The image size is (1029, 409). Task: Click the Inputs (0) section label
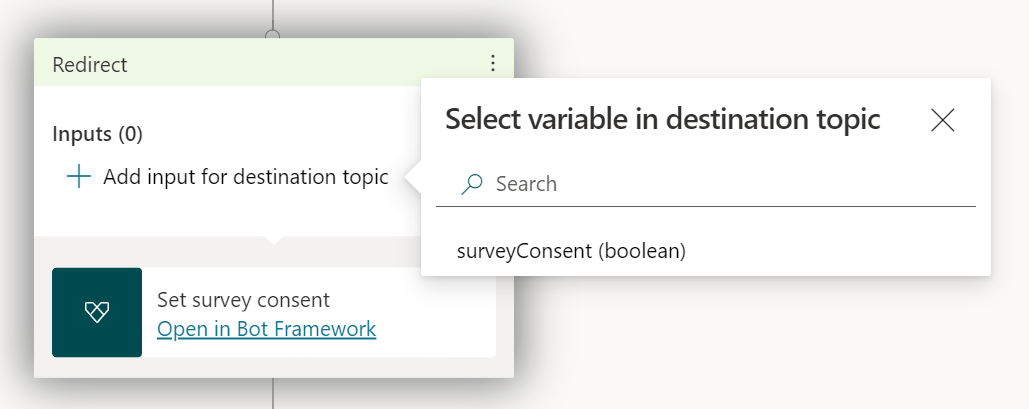click(x=97, y=133)
